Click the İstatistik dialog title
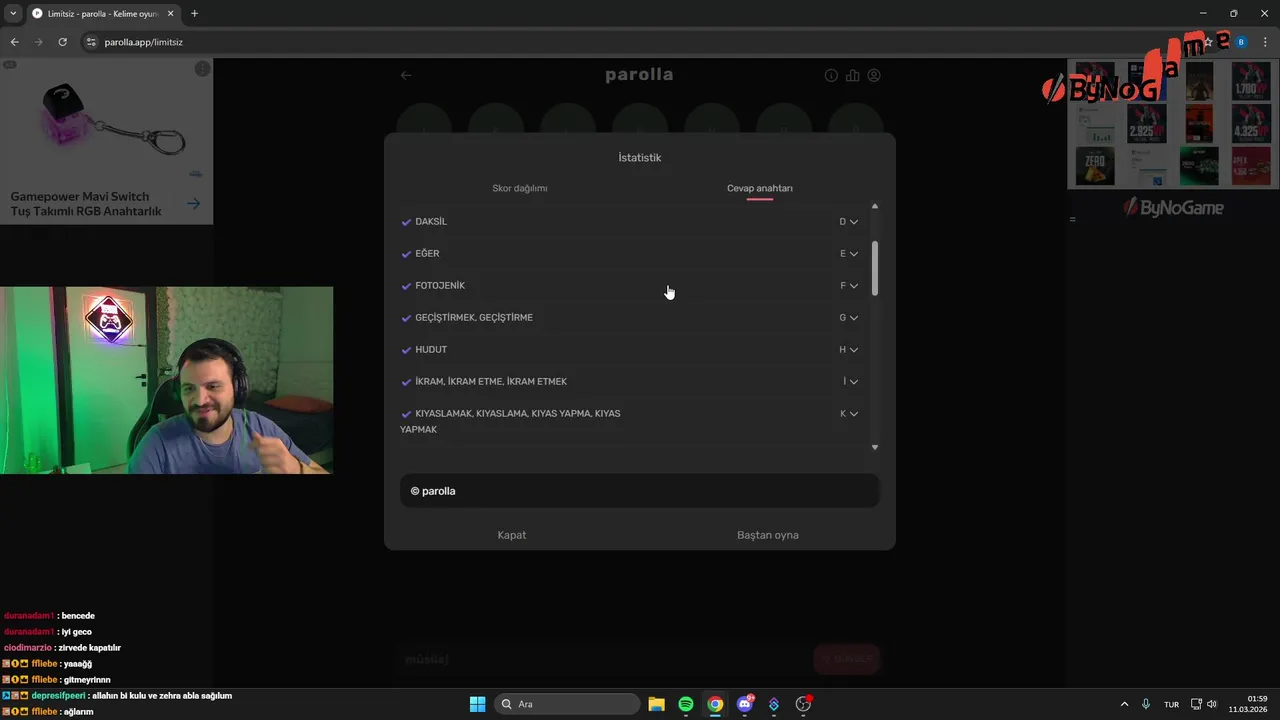Viewport: 1280px width, 720px height. [640, 158]
